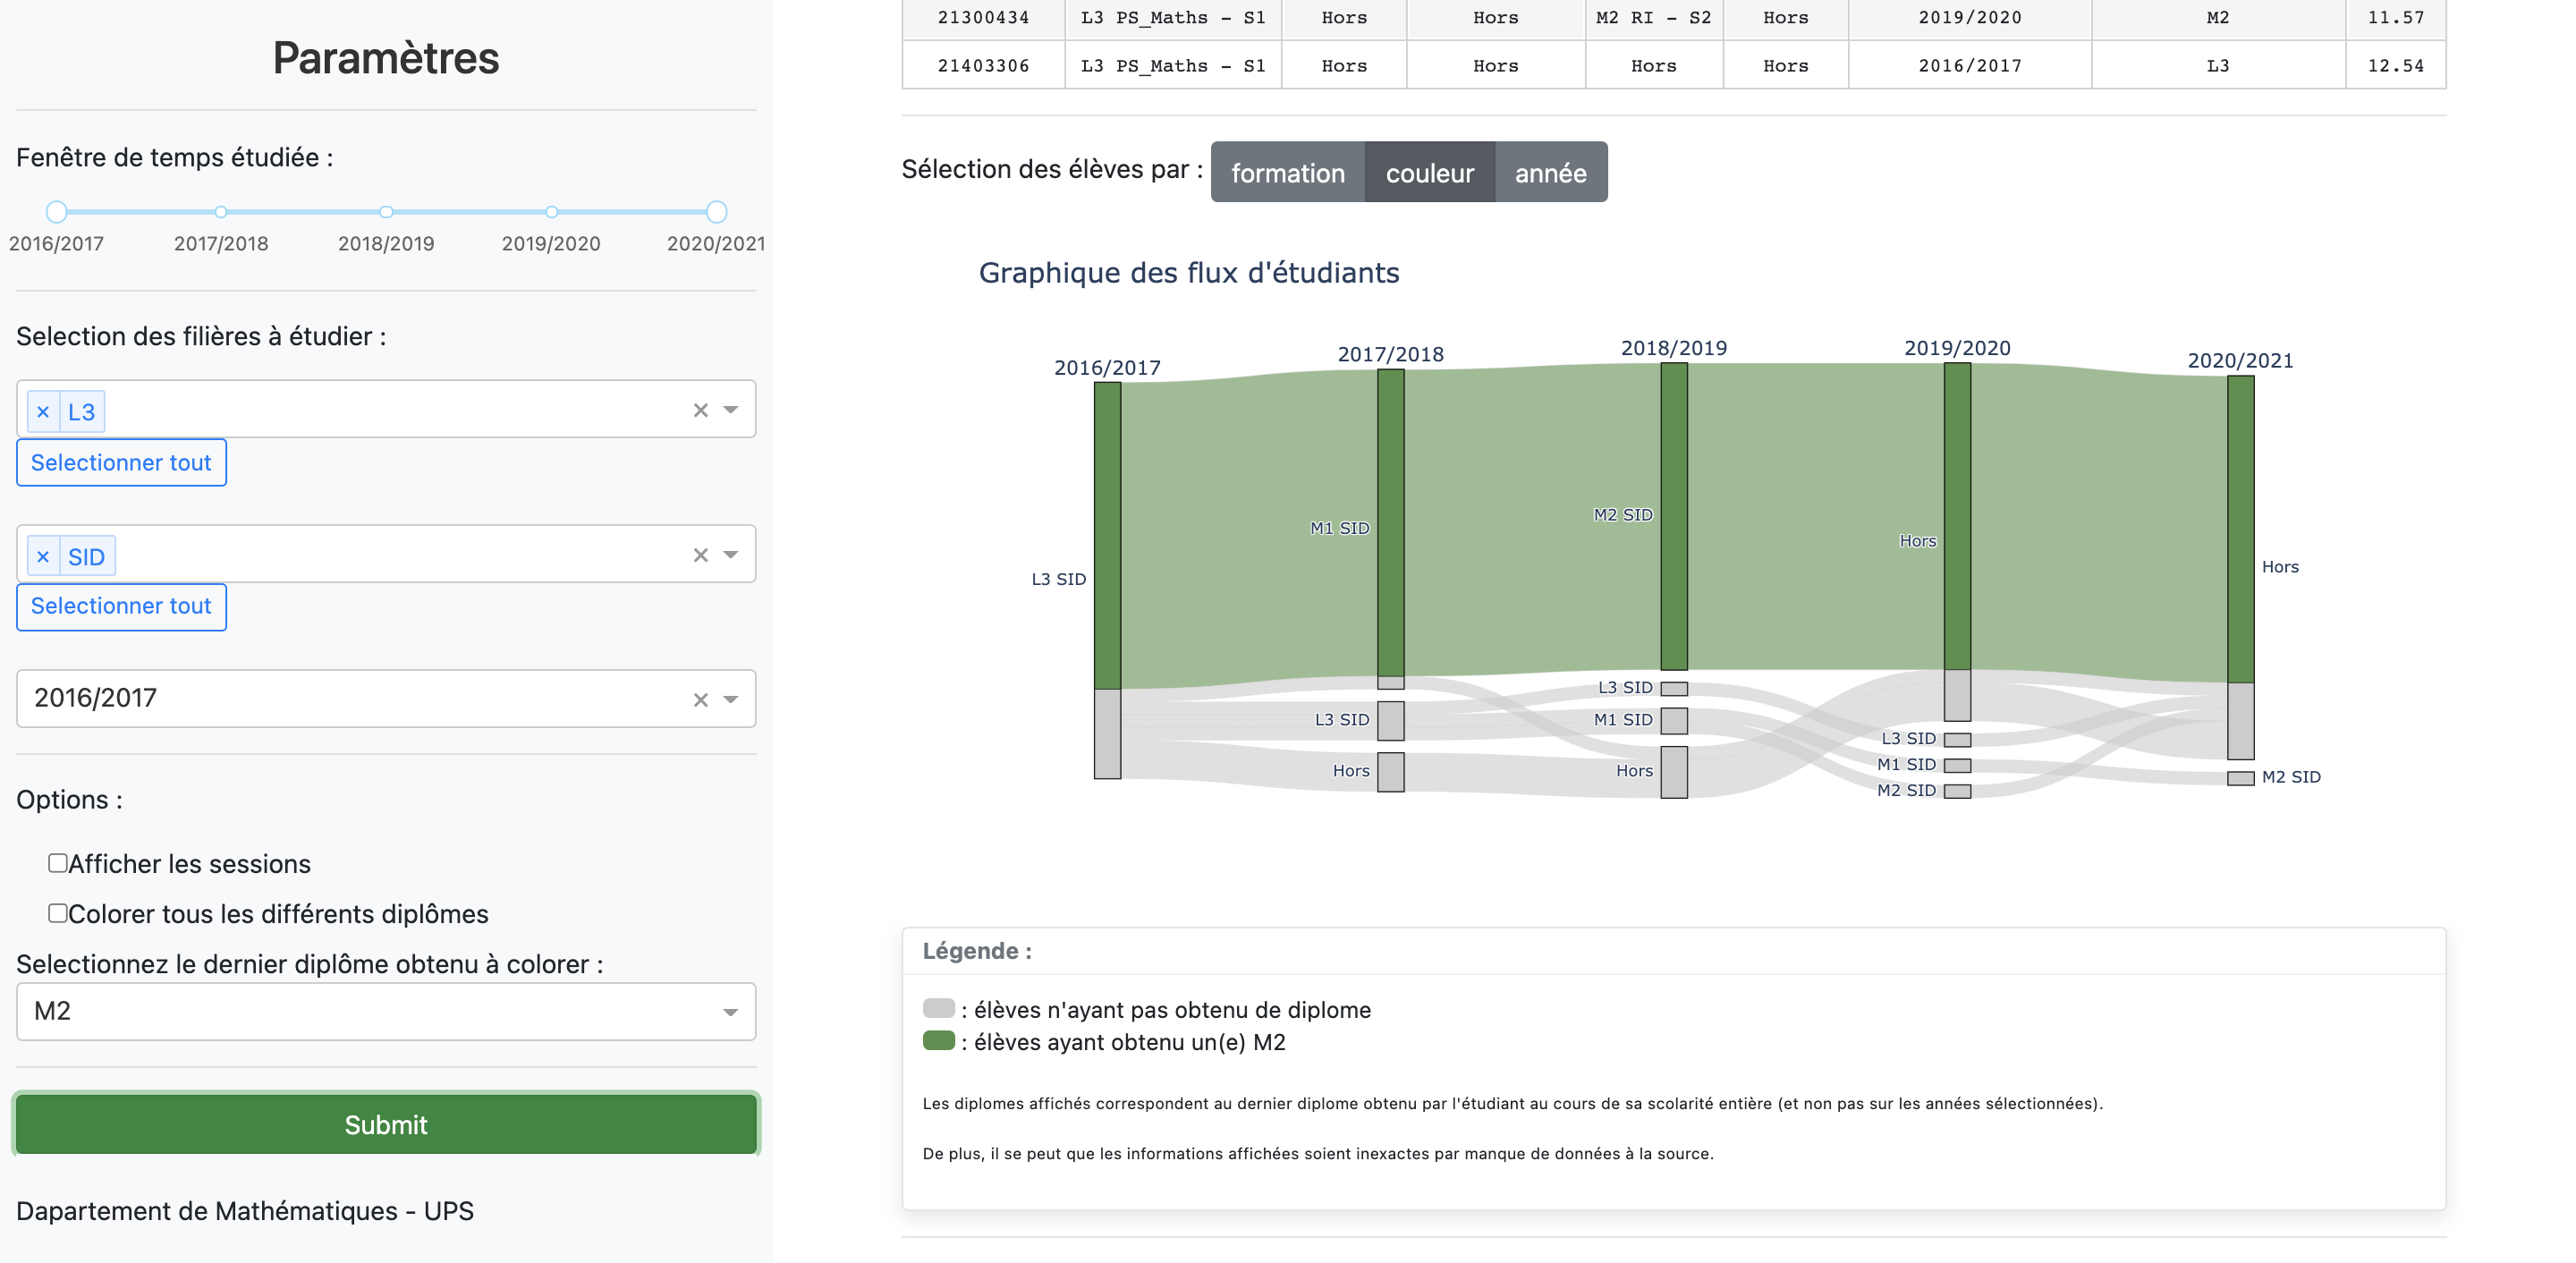
Task: Switch selection mode to 'formation'
Action: tap(1289, 172)
